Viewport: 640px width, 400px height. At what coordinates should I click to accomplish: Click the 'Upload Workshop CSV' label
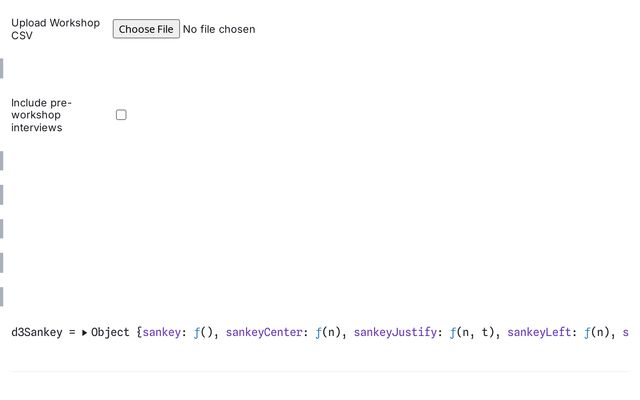[x=56, y=29]
